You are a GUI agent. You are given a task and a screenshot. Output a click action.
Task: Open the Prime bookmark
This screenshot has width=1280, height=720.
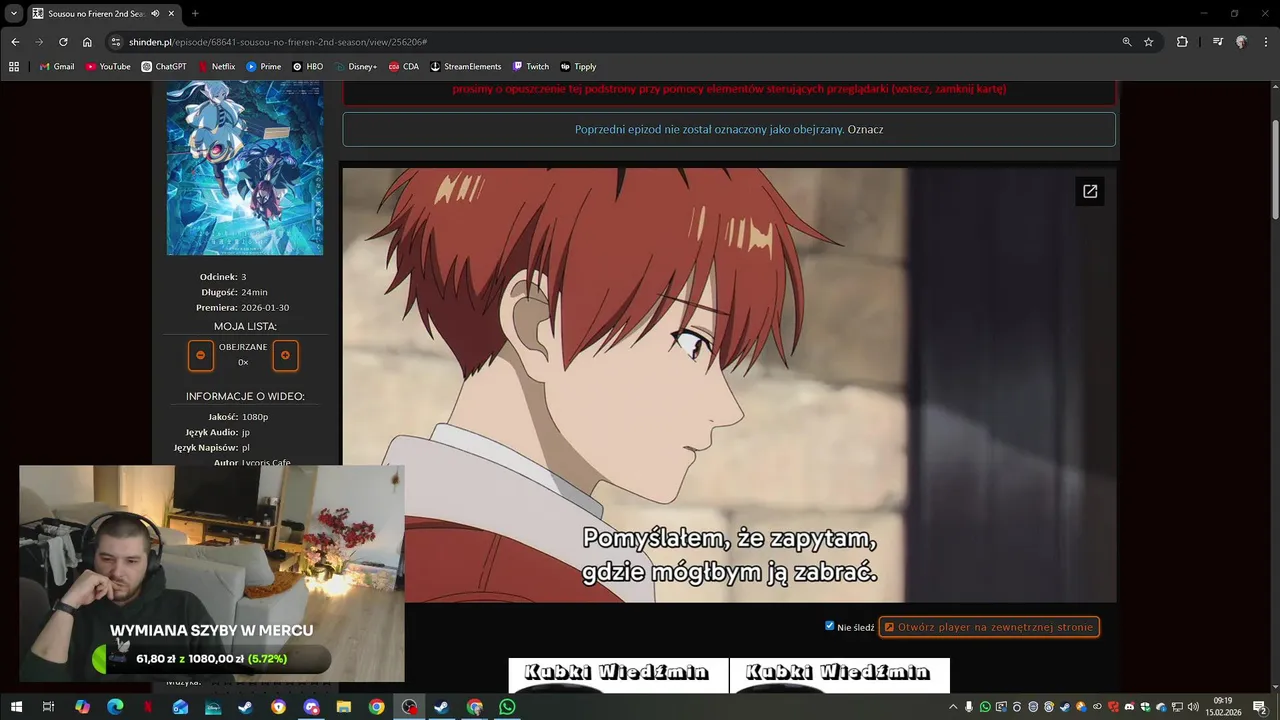[264, 67]
